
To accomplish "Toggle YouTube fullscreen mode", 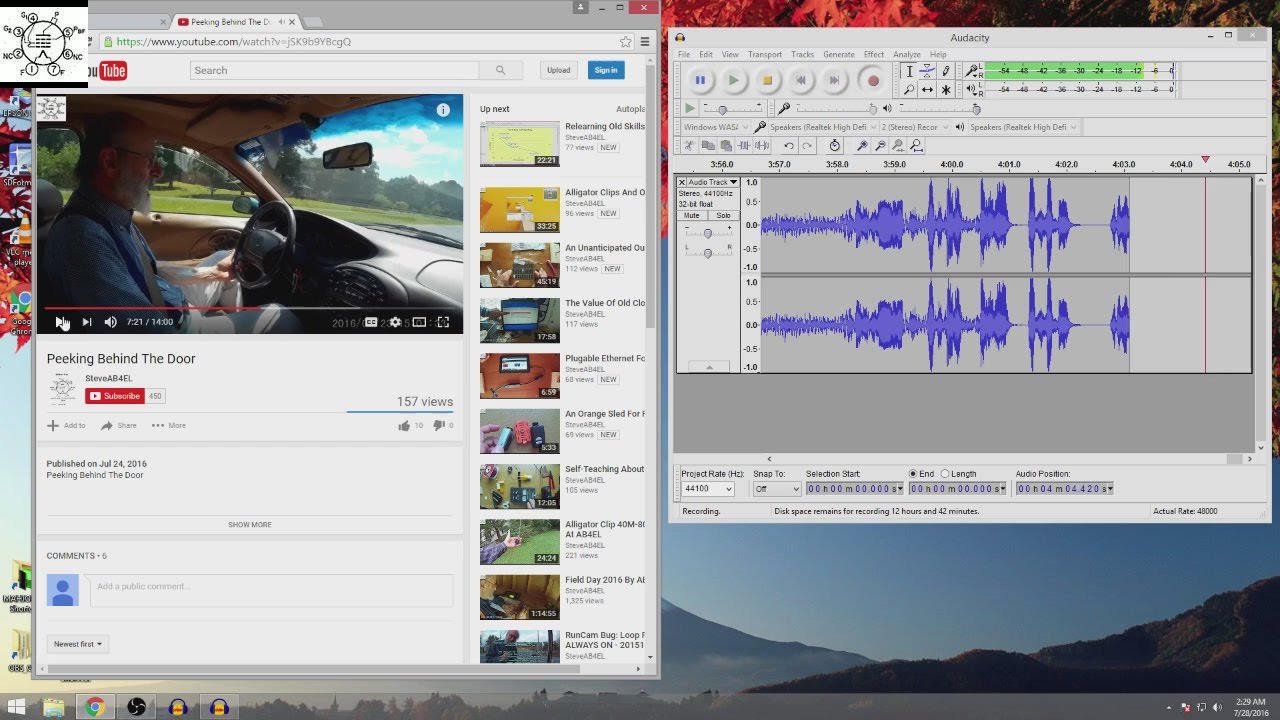I will pyautogui.click(x=443, y=322).
